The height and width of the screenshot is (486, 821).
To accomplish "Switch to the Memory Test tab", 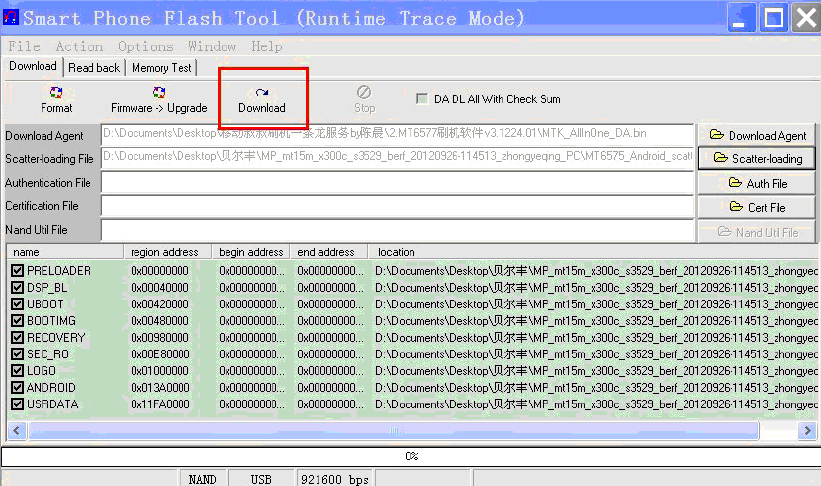I will (x=162, y=68).
